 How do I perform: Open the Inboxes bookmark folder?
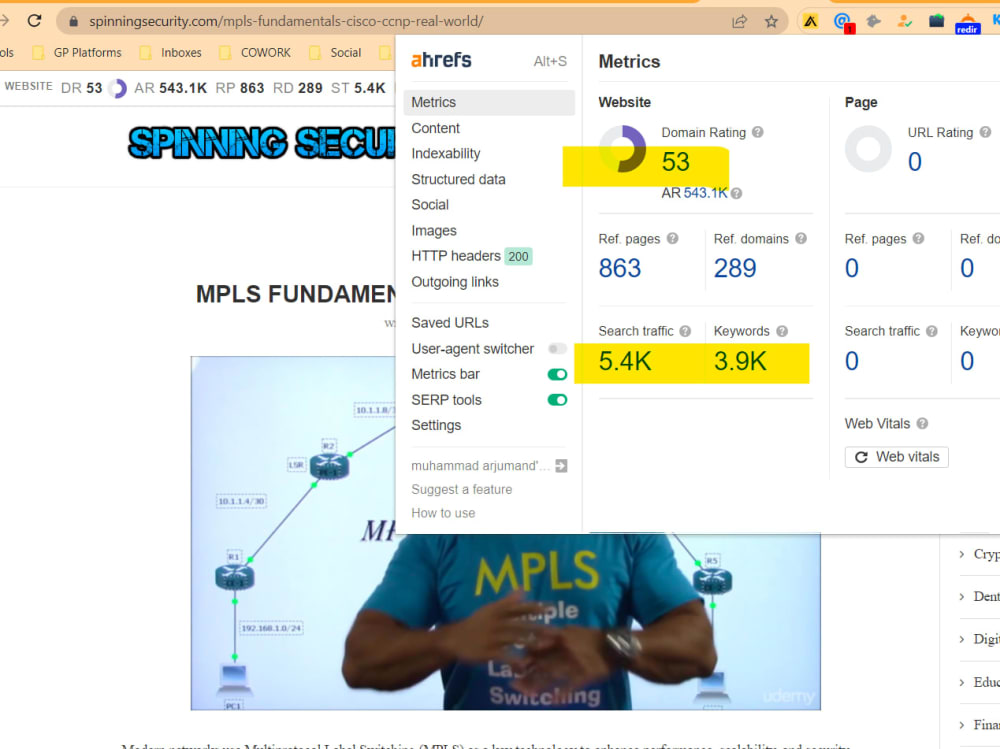click(170, 52)
